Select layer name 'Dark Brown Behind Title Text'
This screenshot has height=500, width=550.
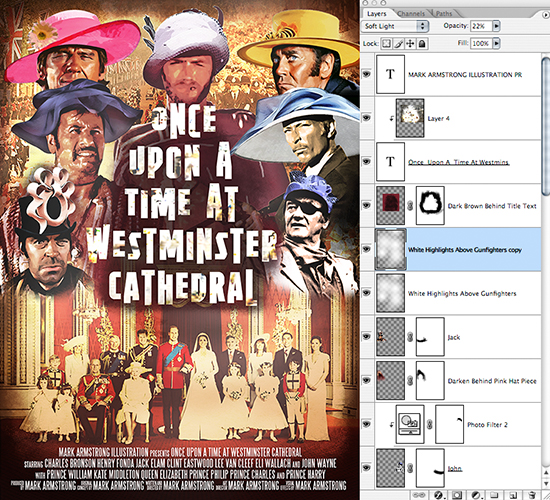(492, 206)
